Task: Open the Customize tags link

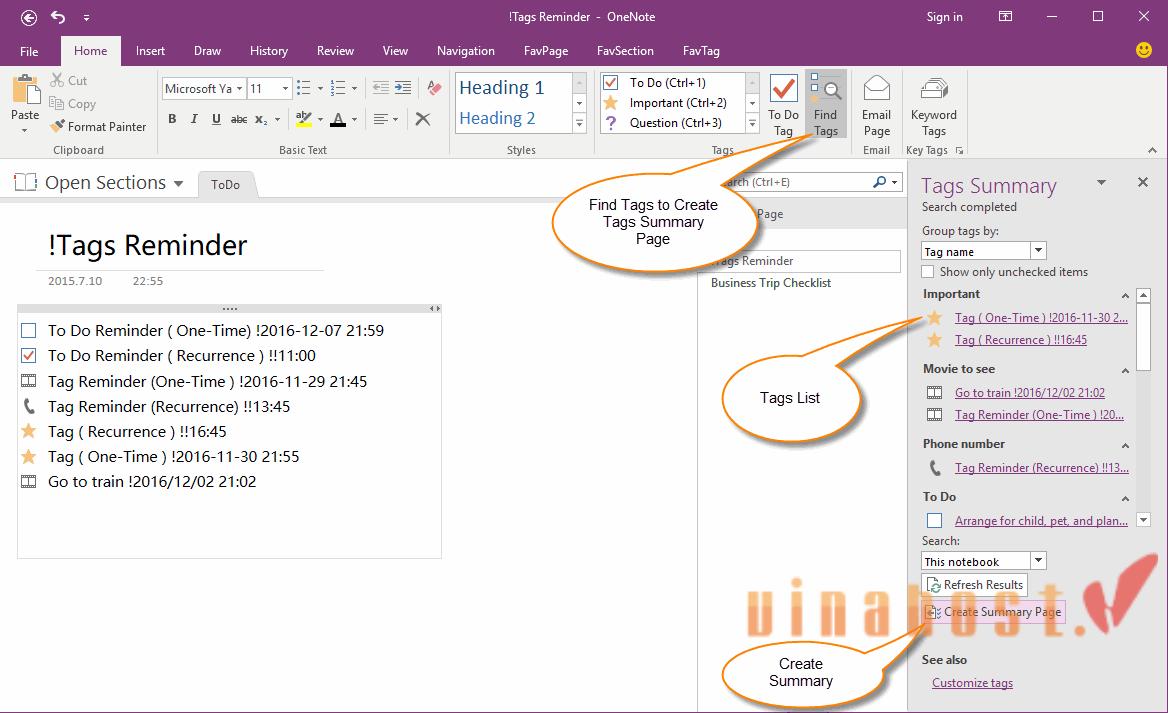Action: [972, 682]
